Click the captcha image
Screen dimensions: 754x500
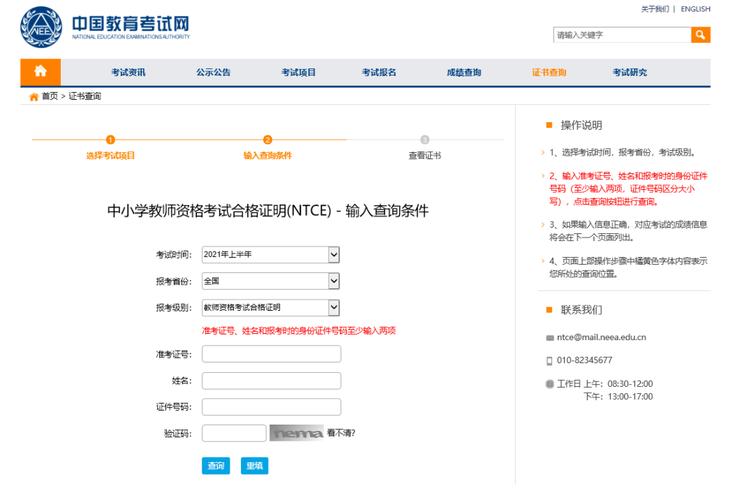297,433
